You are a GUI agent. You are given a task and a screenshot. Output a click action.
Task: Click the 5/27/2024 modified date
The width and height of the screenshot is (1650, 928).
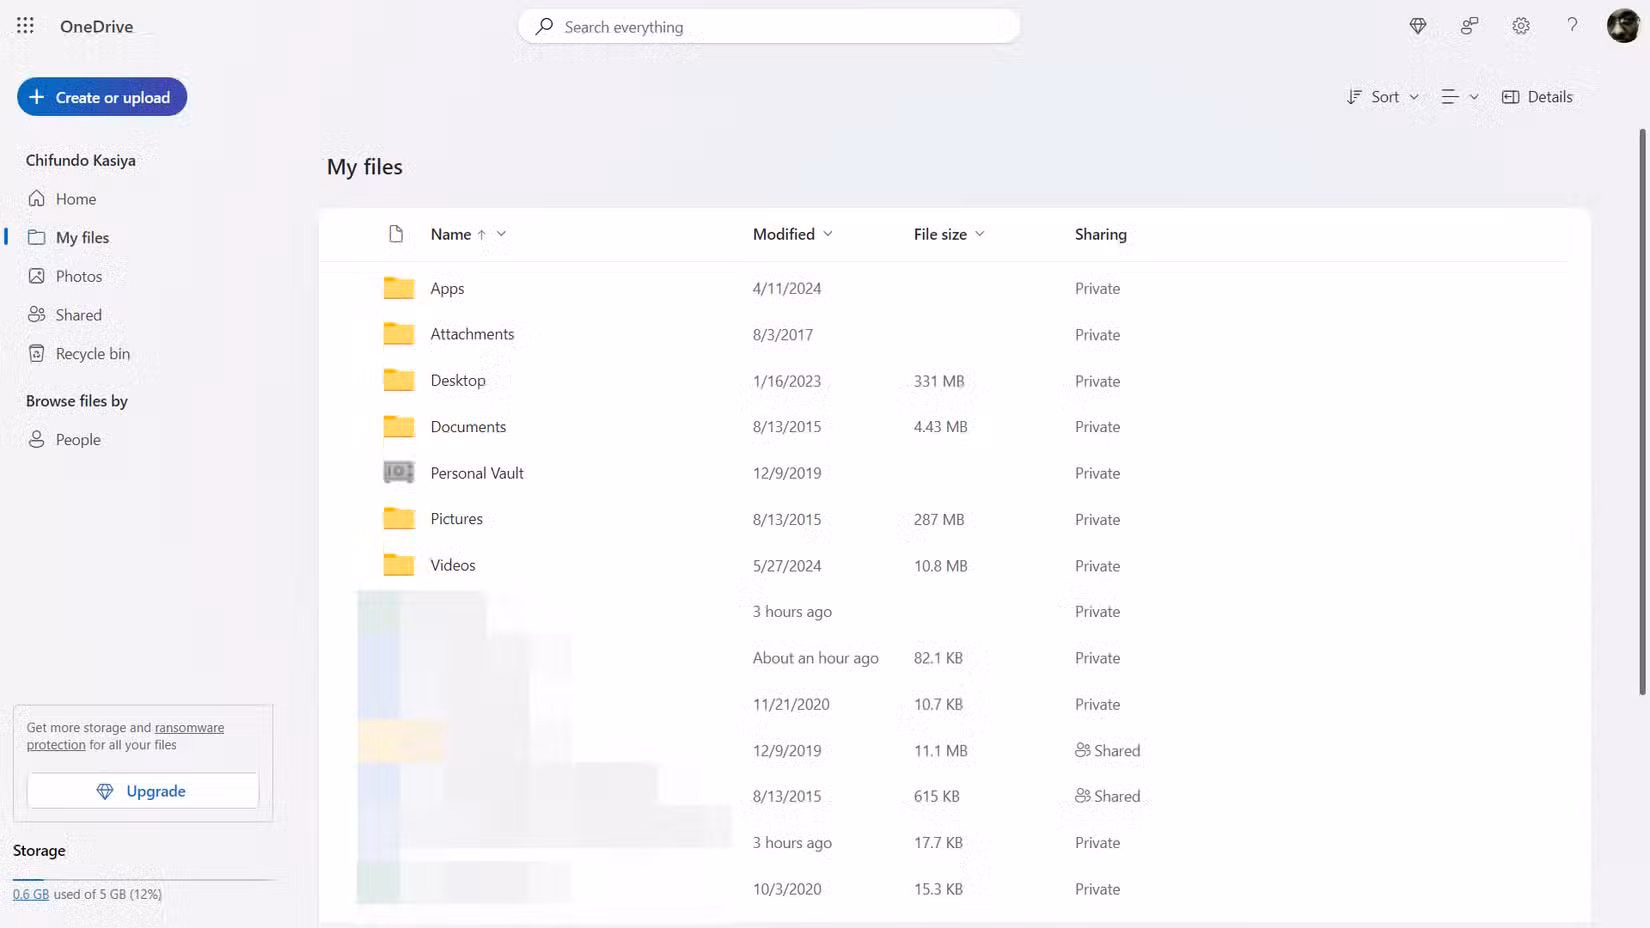787,565
